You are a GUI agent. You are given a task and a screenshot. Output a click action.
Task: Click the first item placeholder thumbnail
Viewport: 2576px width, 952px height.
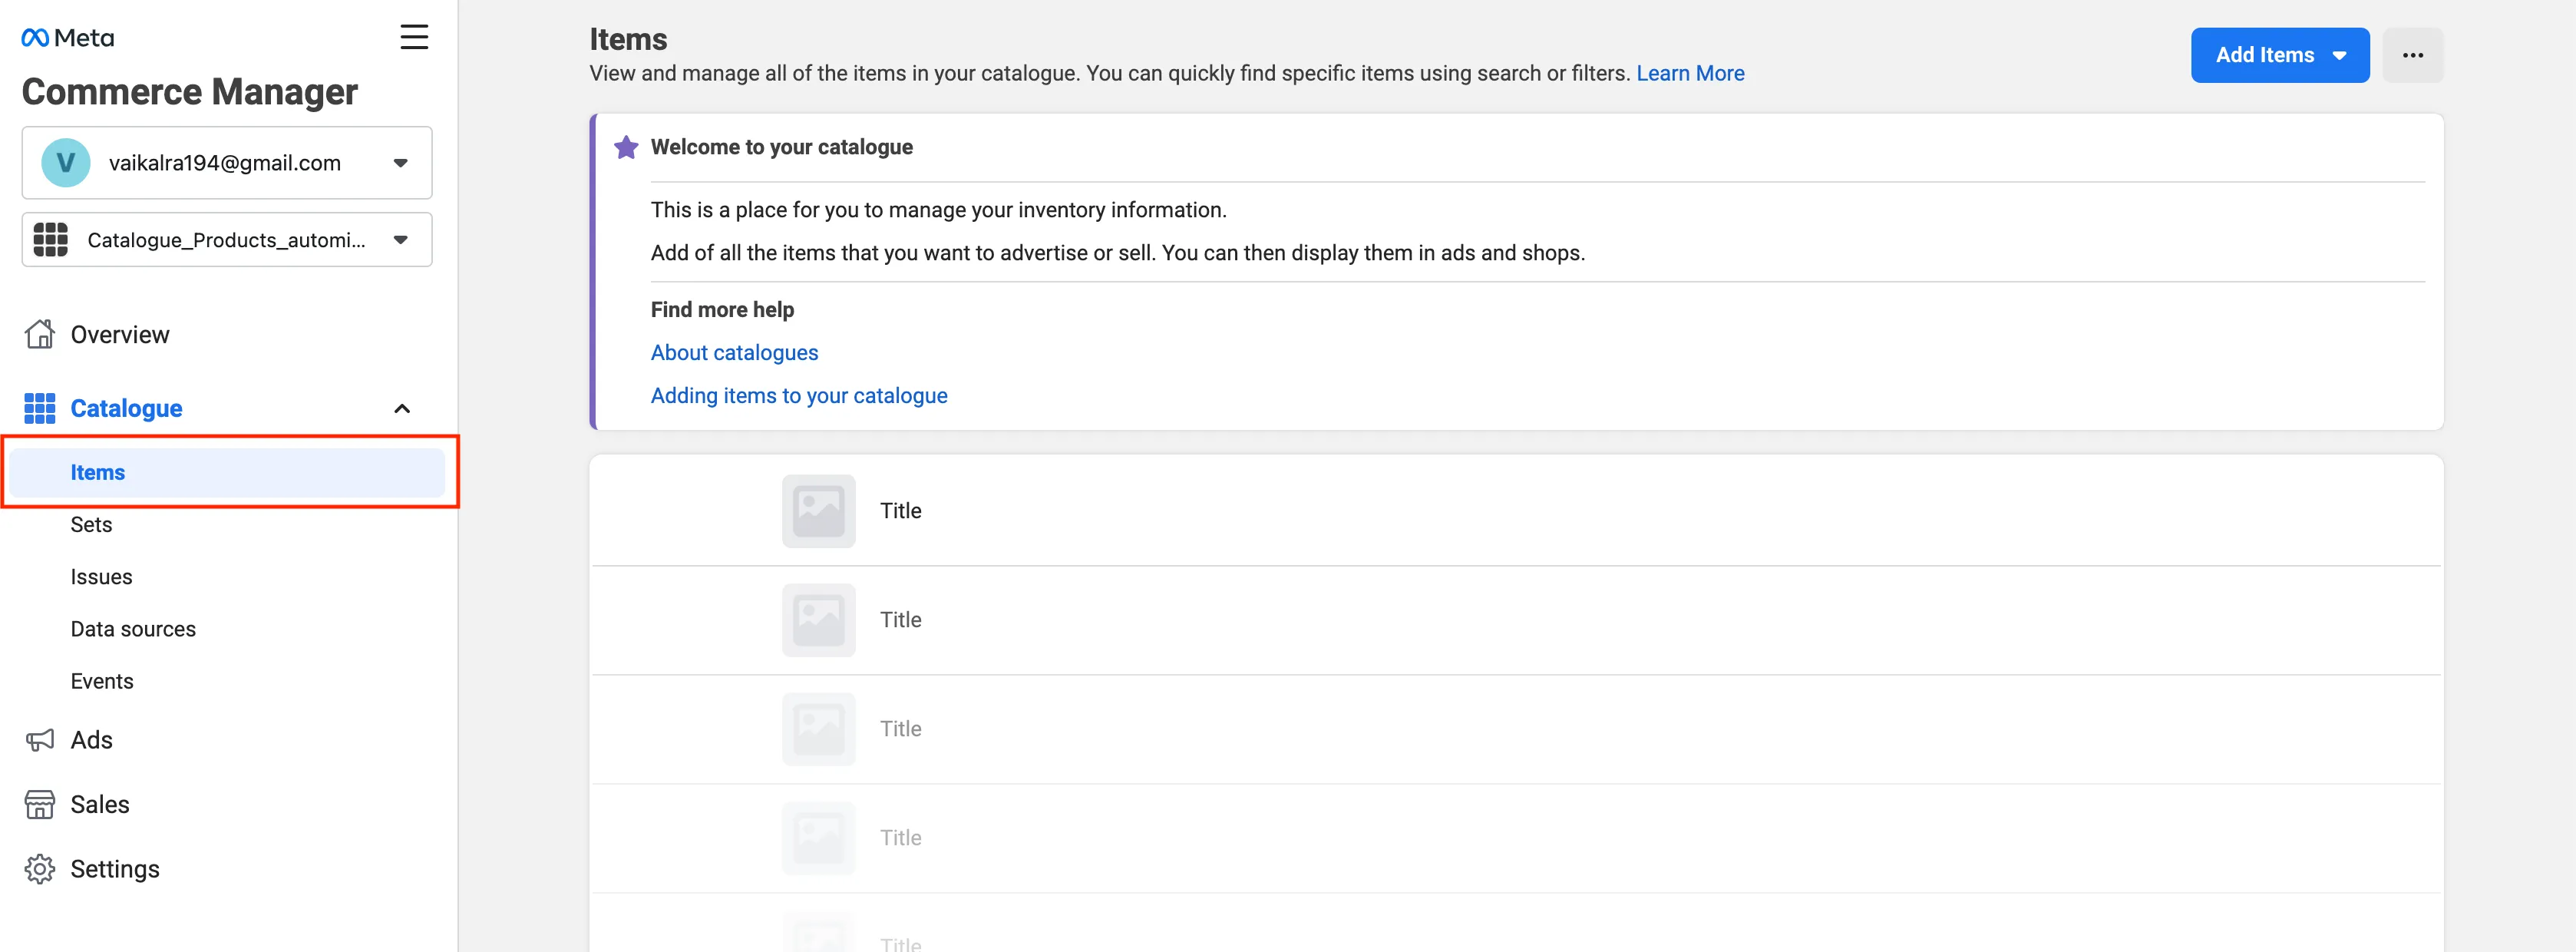819,511
